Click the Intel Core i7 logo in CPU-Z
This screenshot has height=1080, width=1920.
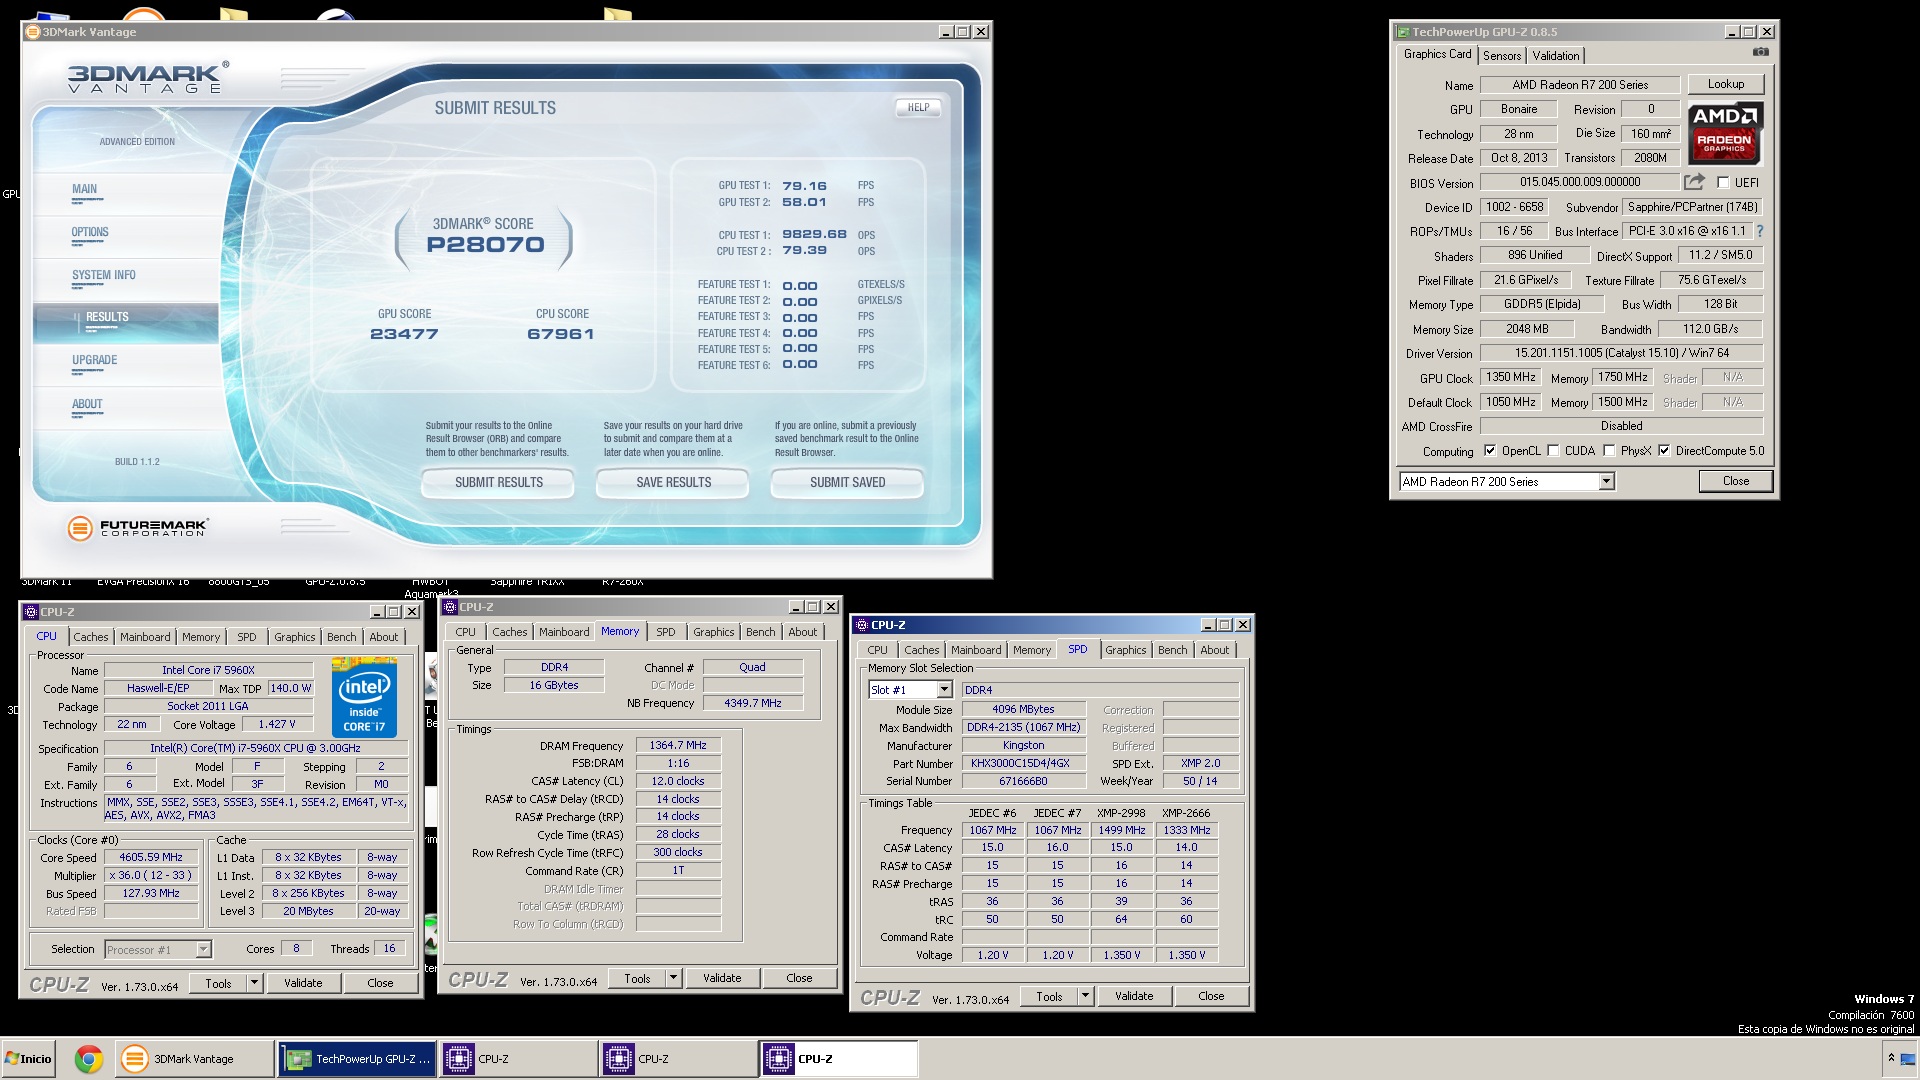point(363,698)
